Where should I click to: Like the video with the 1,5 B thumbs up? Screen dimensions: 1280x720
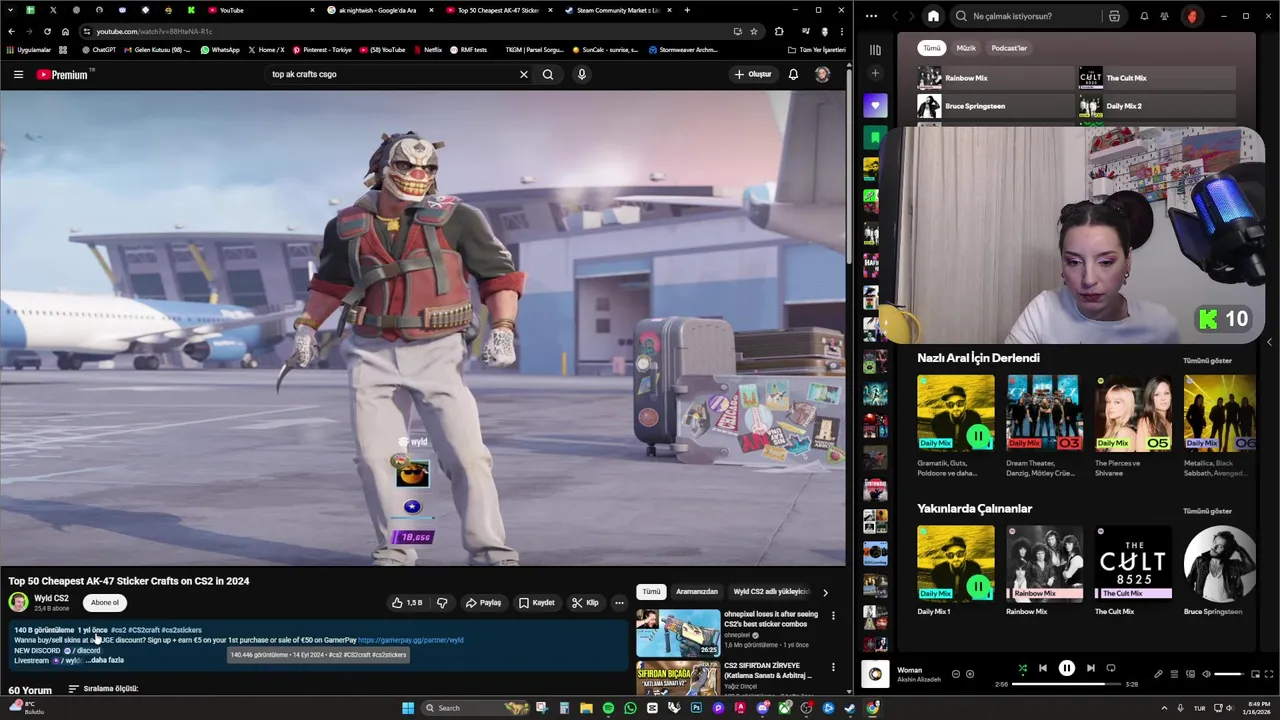point(407,603)
